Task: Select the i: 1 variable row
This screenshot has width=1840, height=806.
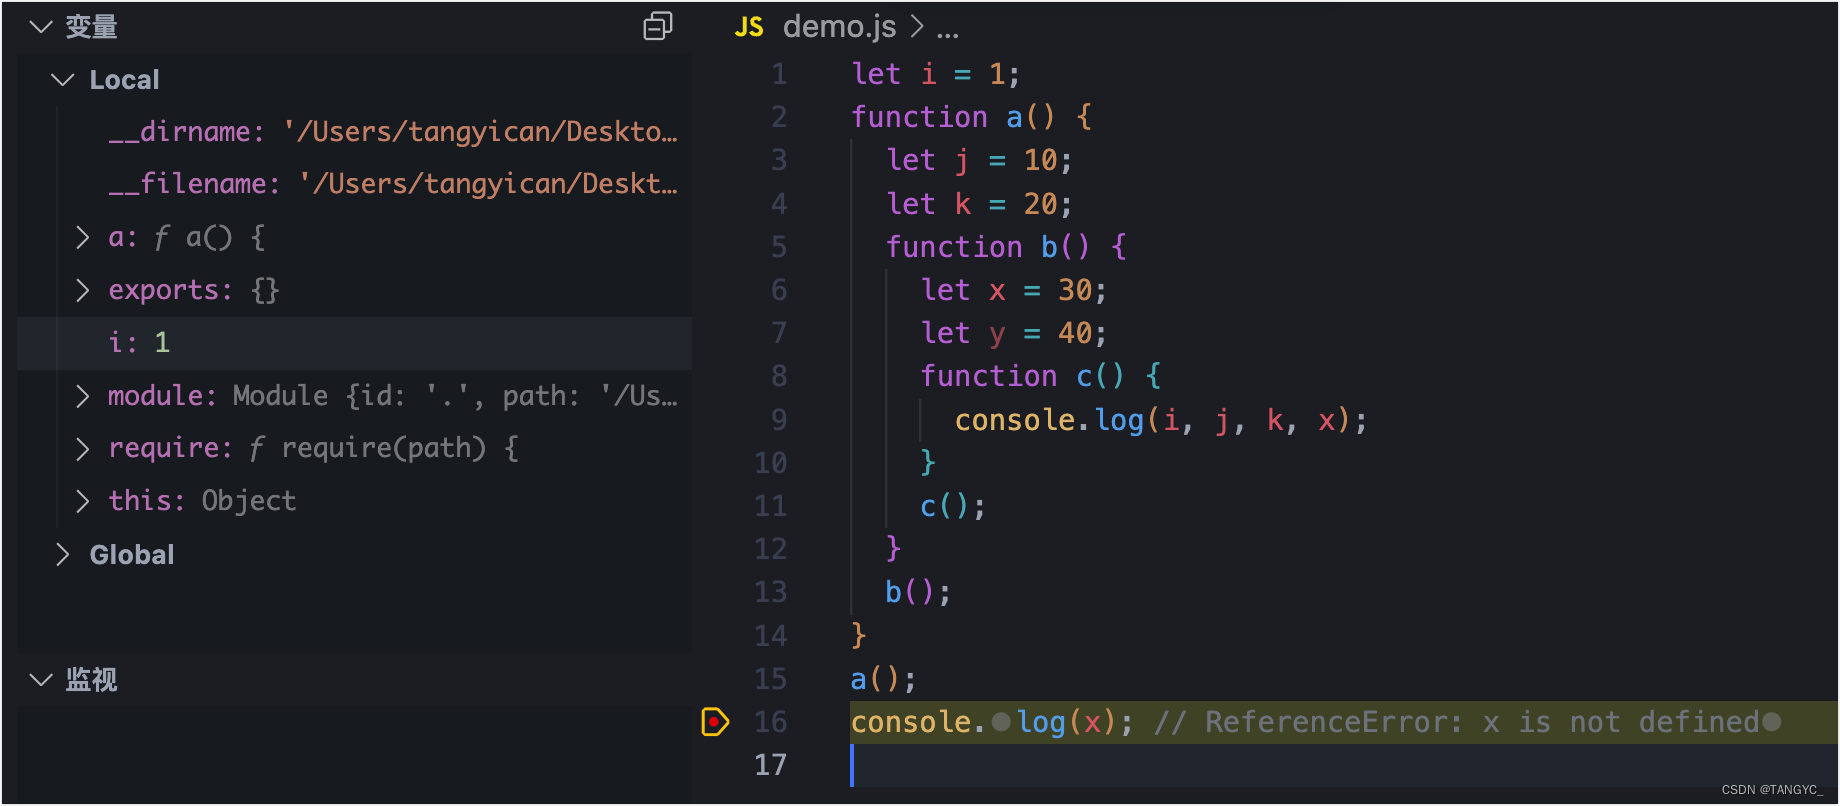Action: [355, 343]
